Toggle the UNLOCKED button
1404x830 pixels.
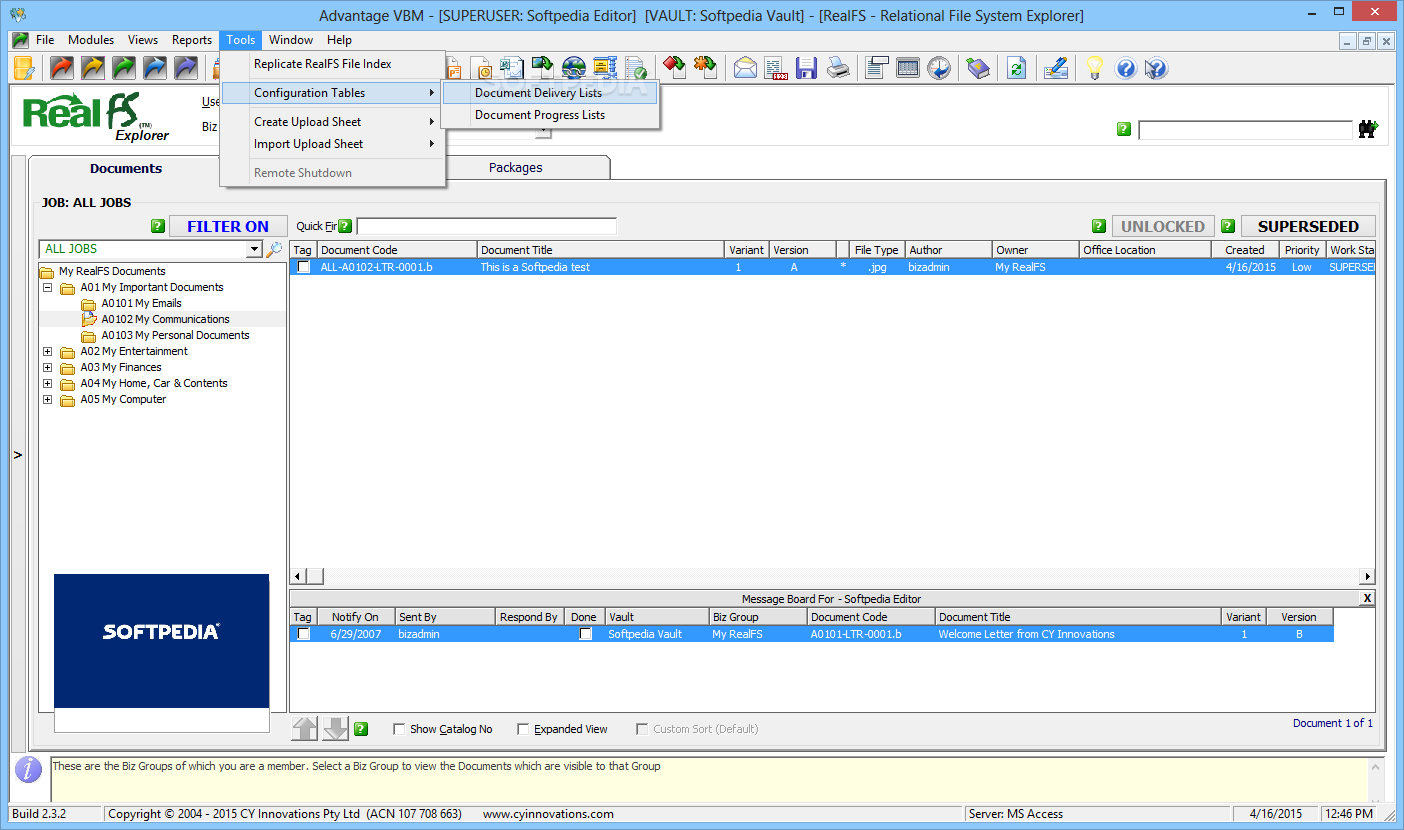click(x=1163, y=226)
